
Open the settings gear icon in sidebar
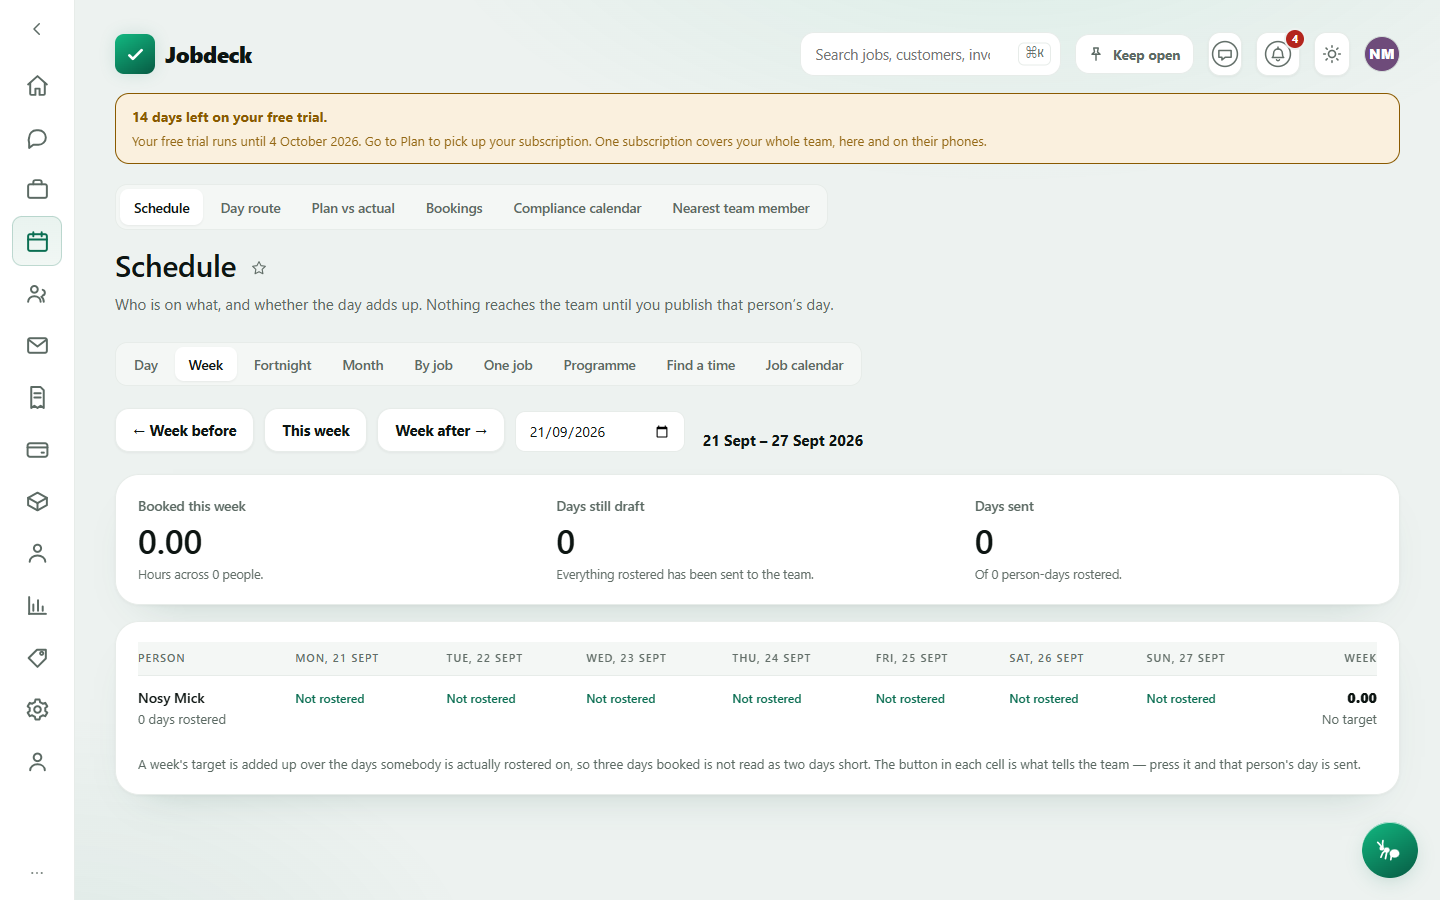37,710
